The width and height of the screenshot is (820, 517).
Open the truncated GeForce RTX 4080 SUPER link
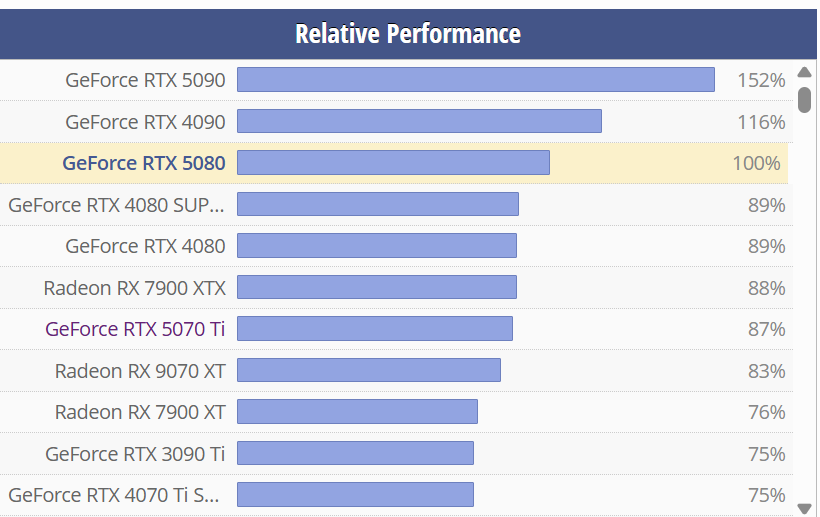(117, 205)
